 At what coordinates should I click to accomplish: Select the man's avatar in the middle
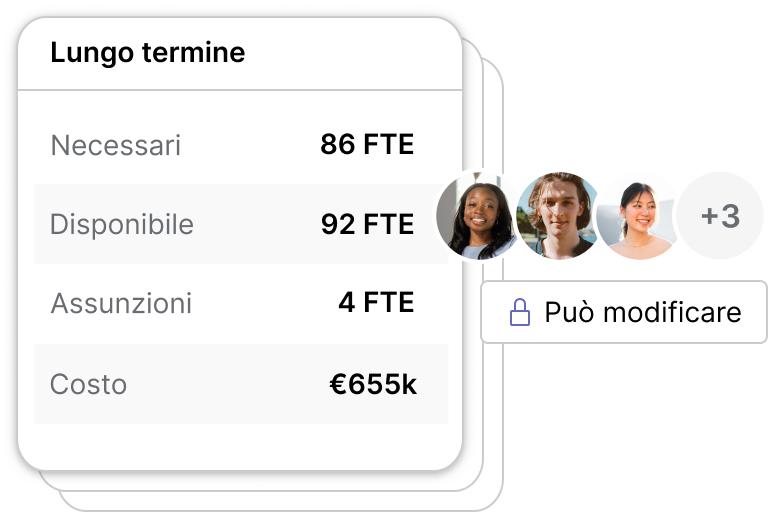558,216
